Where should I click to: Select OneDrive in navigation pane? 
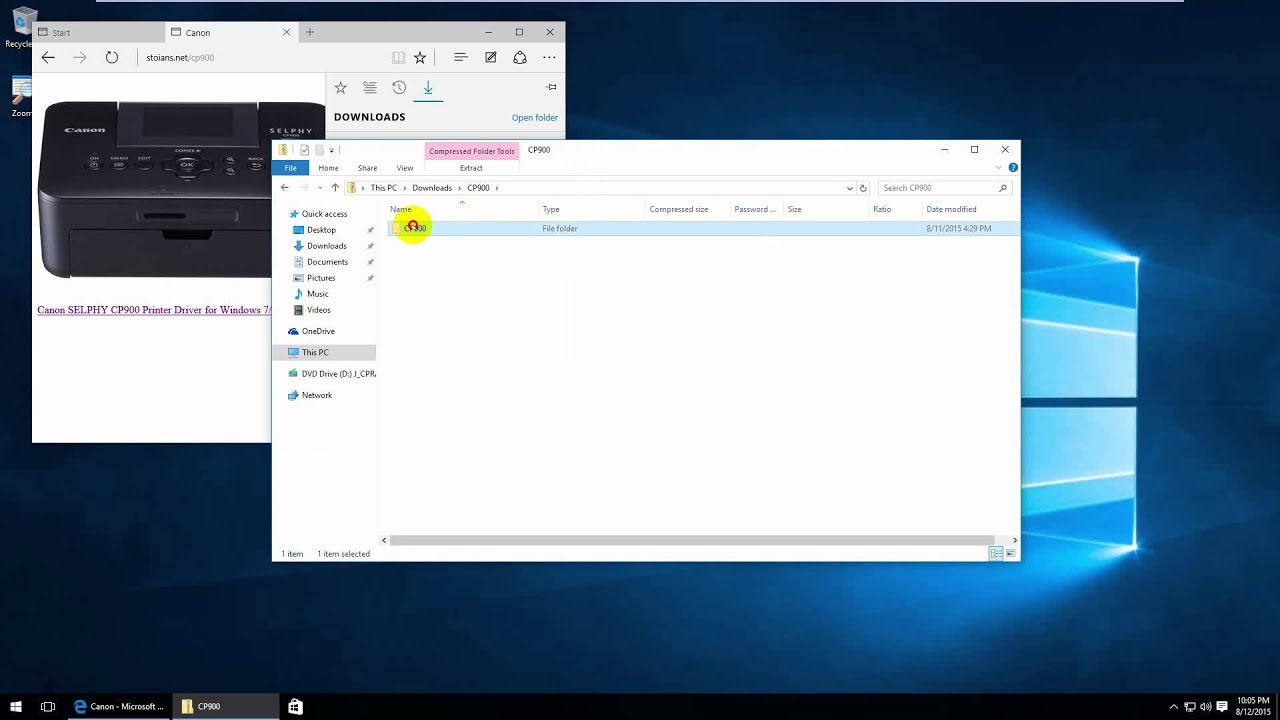[318, 331]
